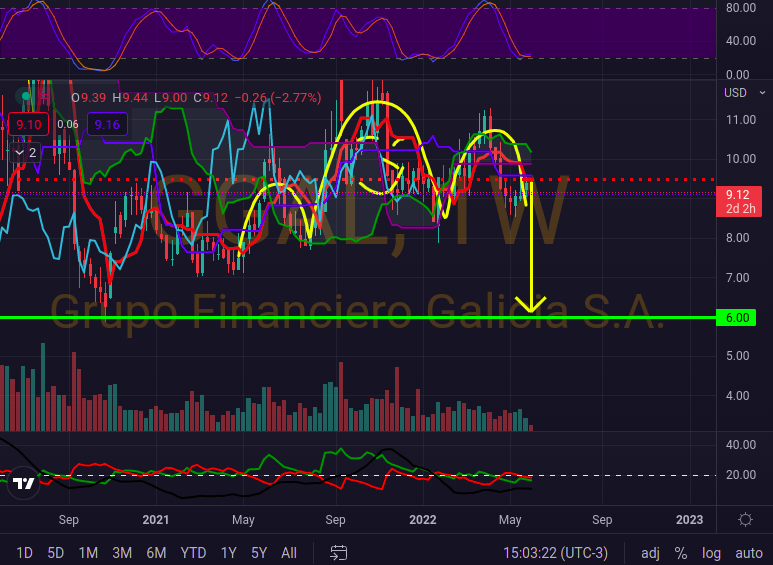Screen dimensions: 773x565
Task: Open the go-to-date calendar icon
Action: click(x=339, y=552)
